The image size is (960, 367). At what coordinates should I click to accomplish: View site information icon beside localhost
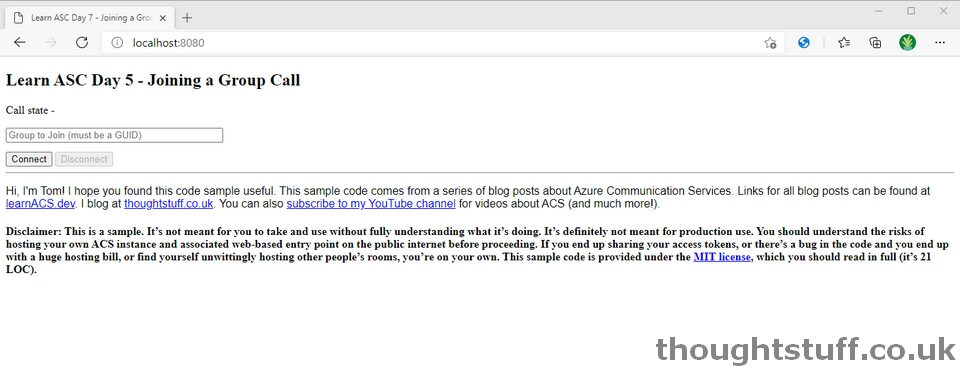click(118, 43)
